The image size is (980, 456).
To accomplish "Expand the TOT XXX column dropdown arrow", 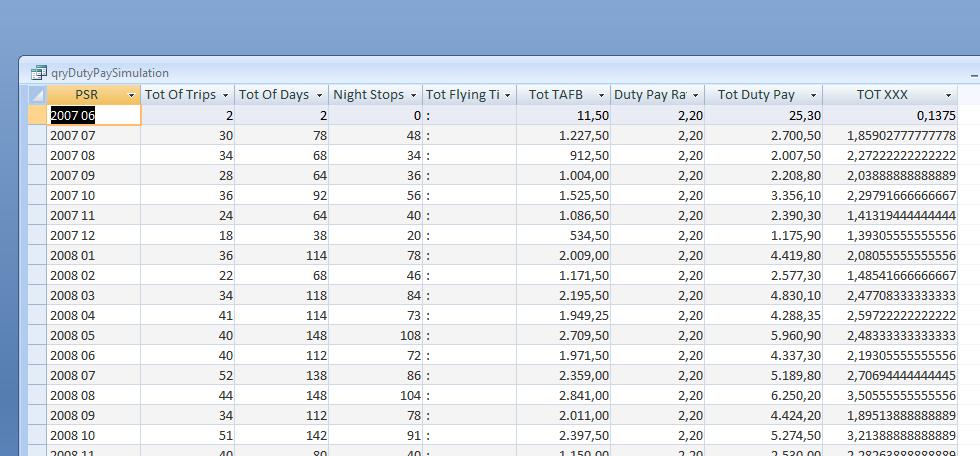I will point(948,95).
